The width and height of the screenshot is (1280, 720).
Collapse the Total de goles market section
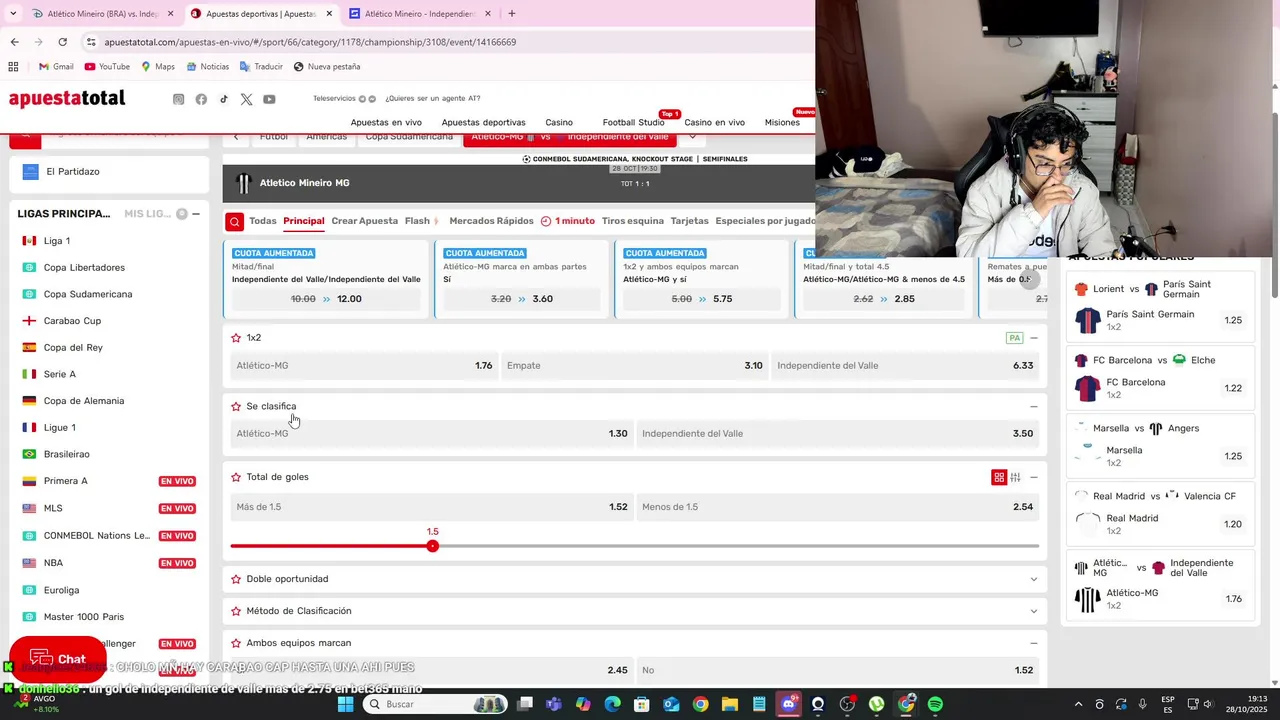point(1034,477)
